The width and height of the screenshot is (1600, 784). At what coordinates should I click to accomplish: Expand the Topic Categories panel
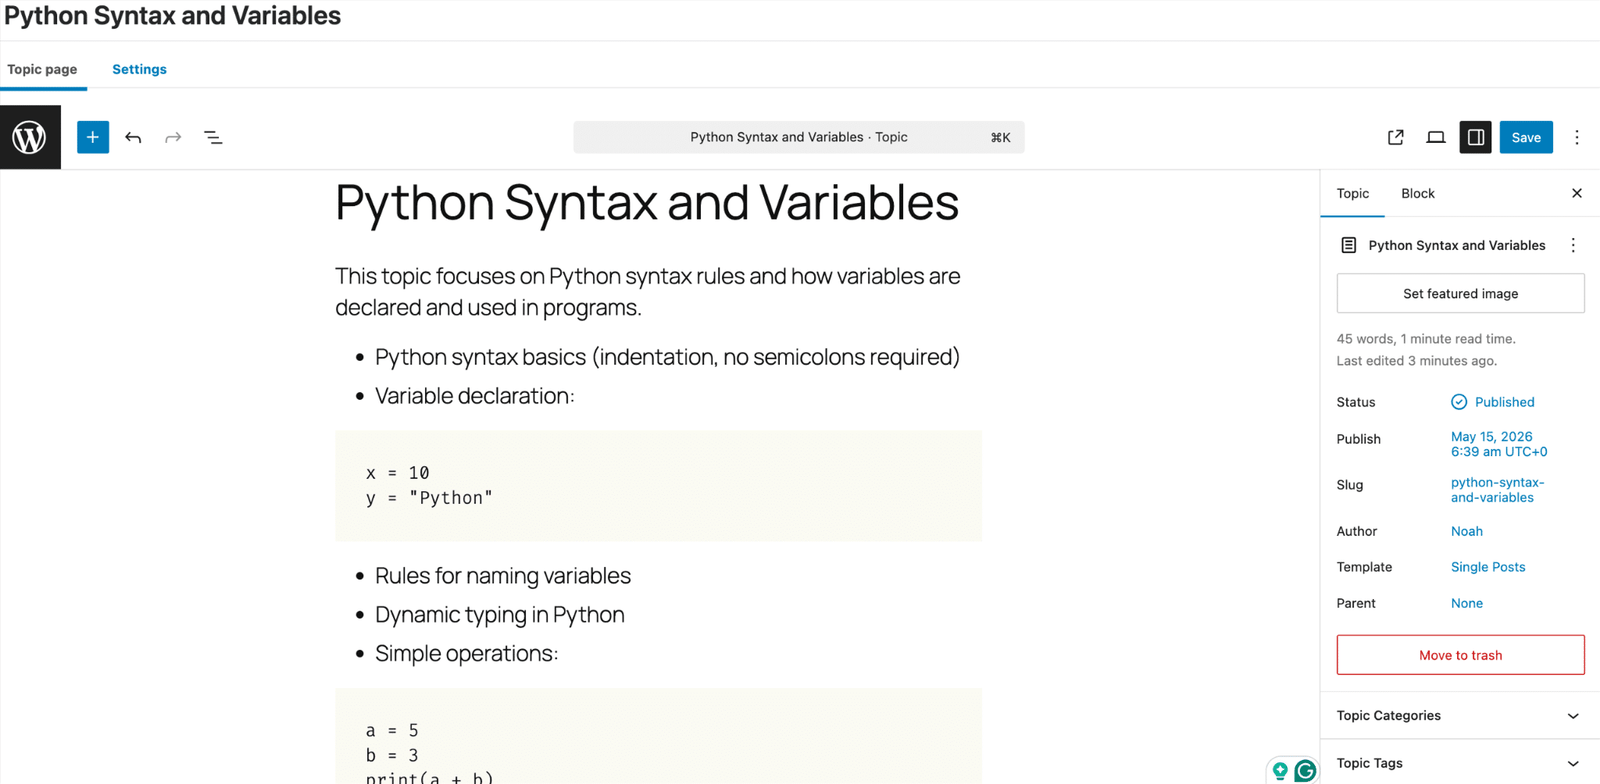click(x=1460, y=716)
